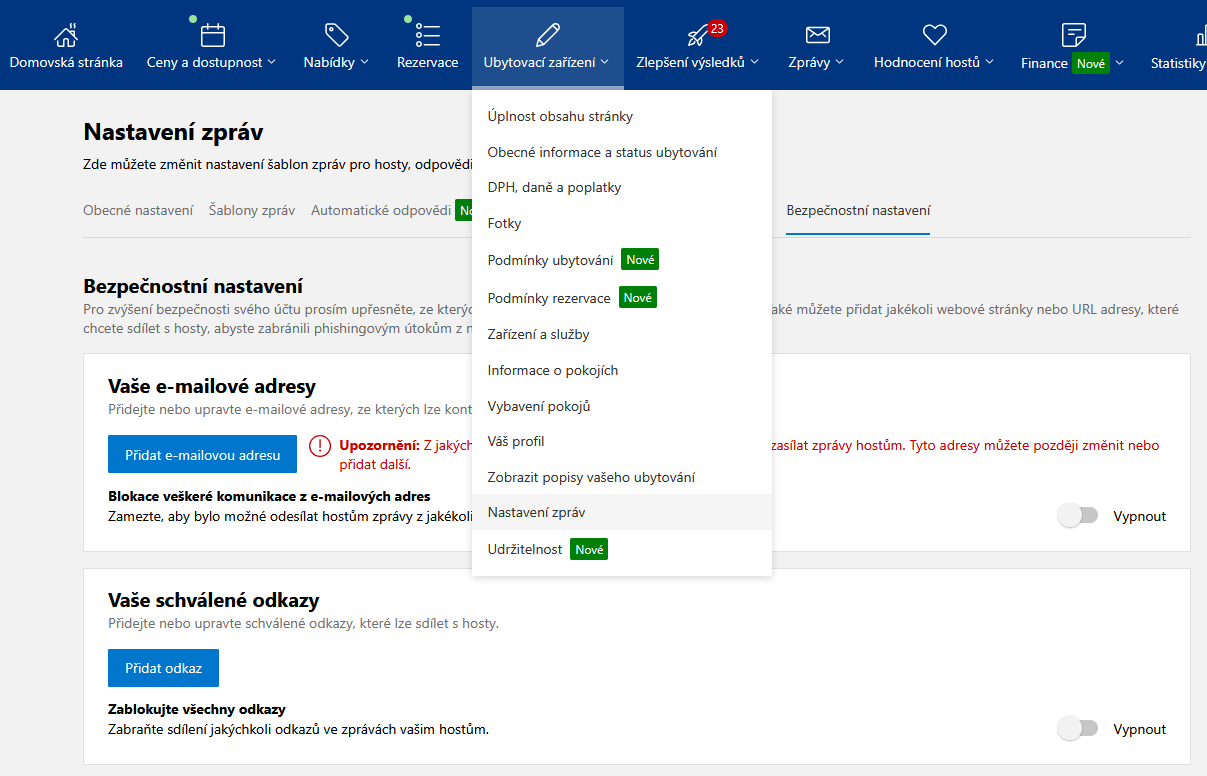The image size is (1207, 776).
Task: Open Finance via the document icon
Action: (1073, 33)
